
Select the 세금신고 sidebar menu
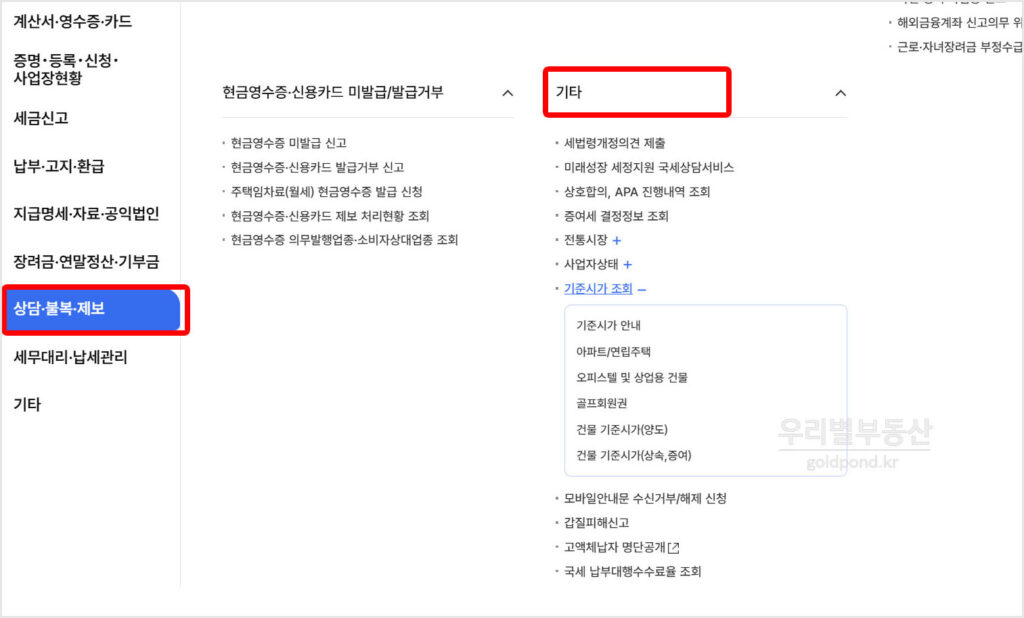[40, 118]
